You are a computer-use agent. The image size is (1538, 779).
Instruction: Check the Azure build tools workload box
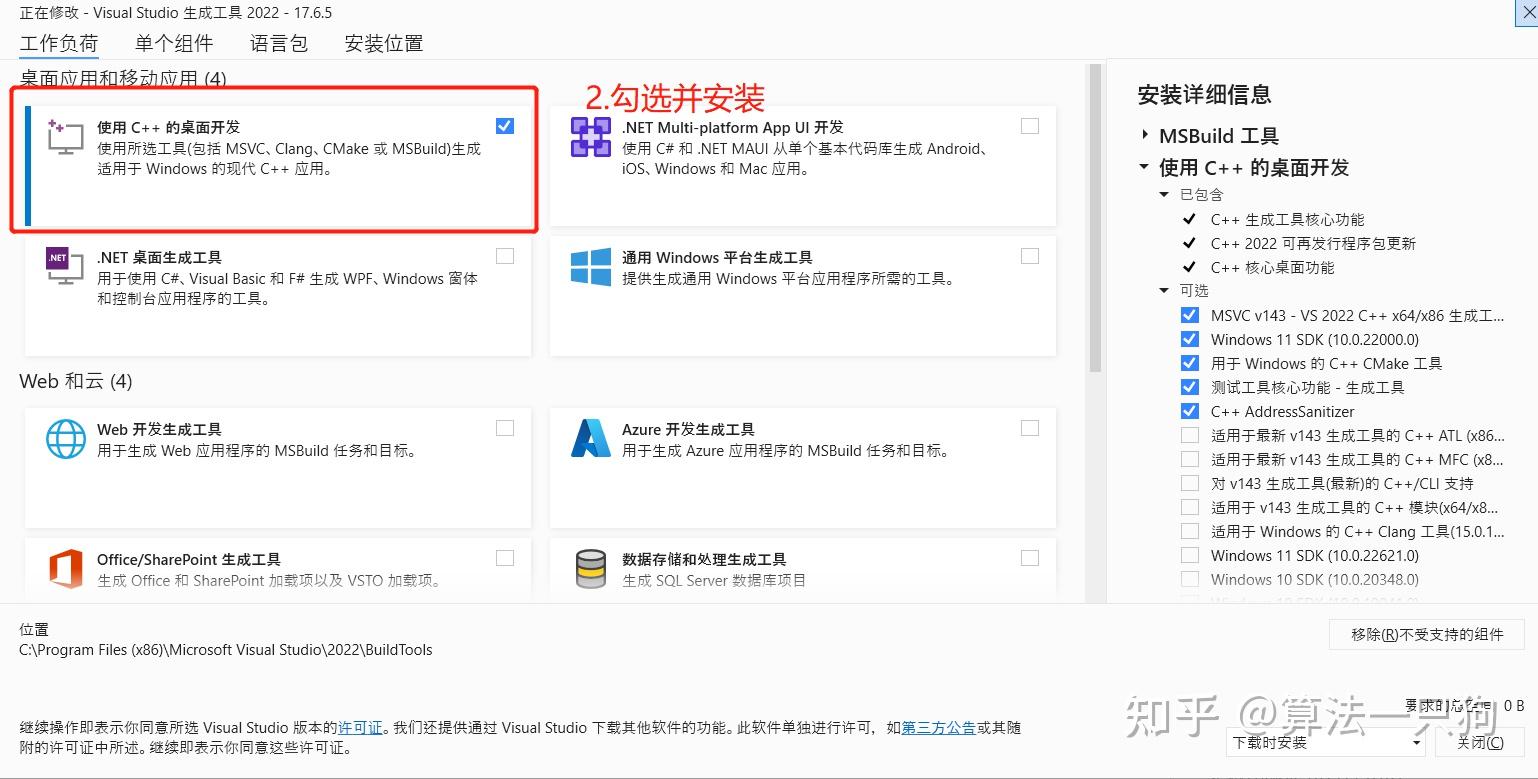coord(1030,428)
